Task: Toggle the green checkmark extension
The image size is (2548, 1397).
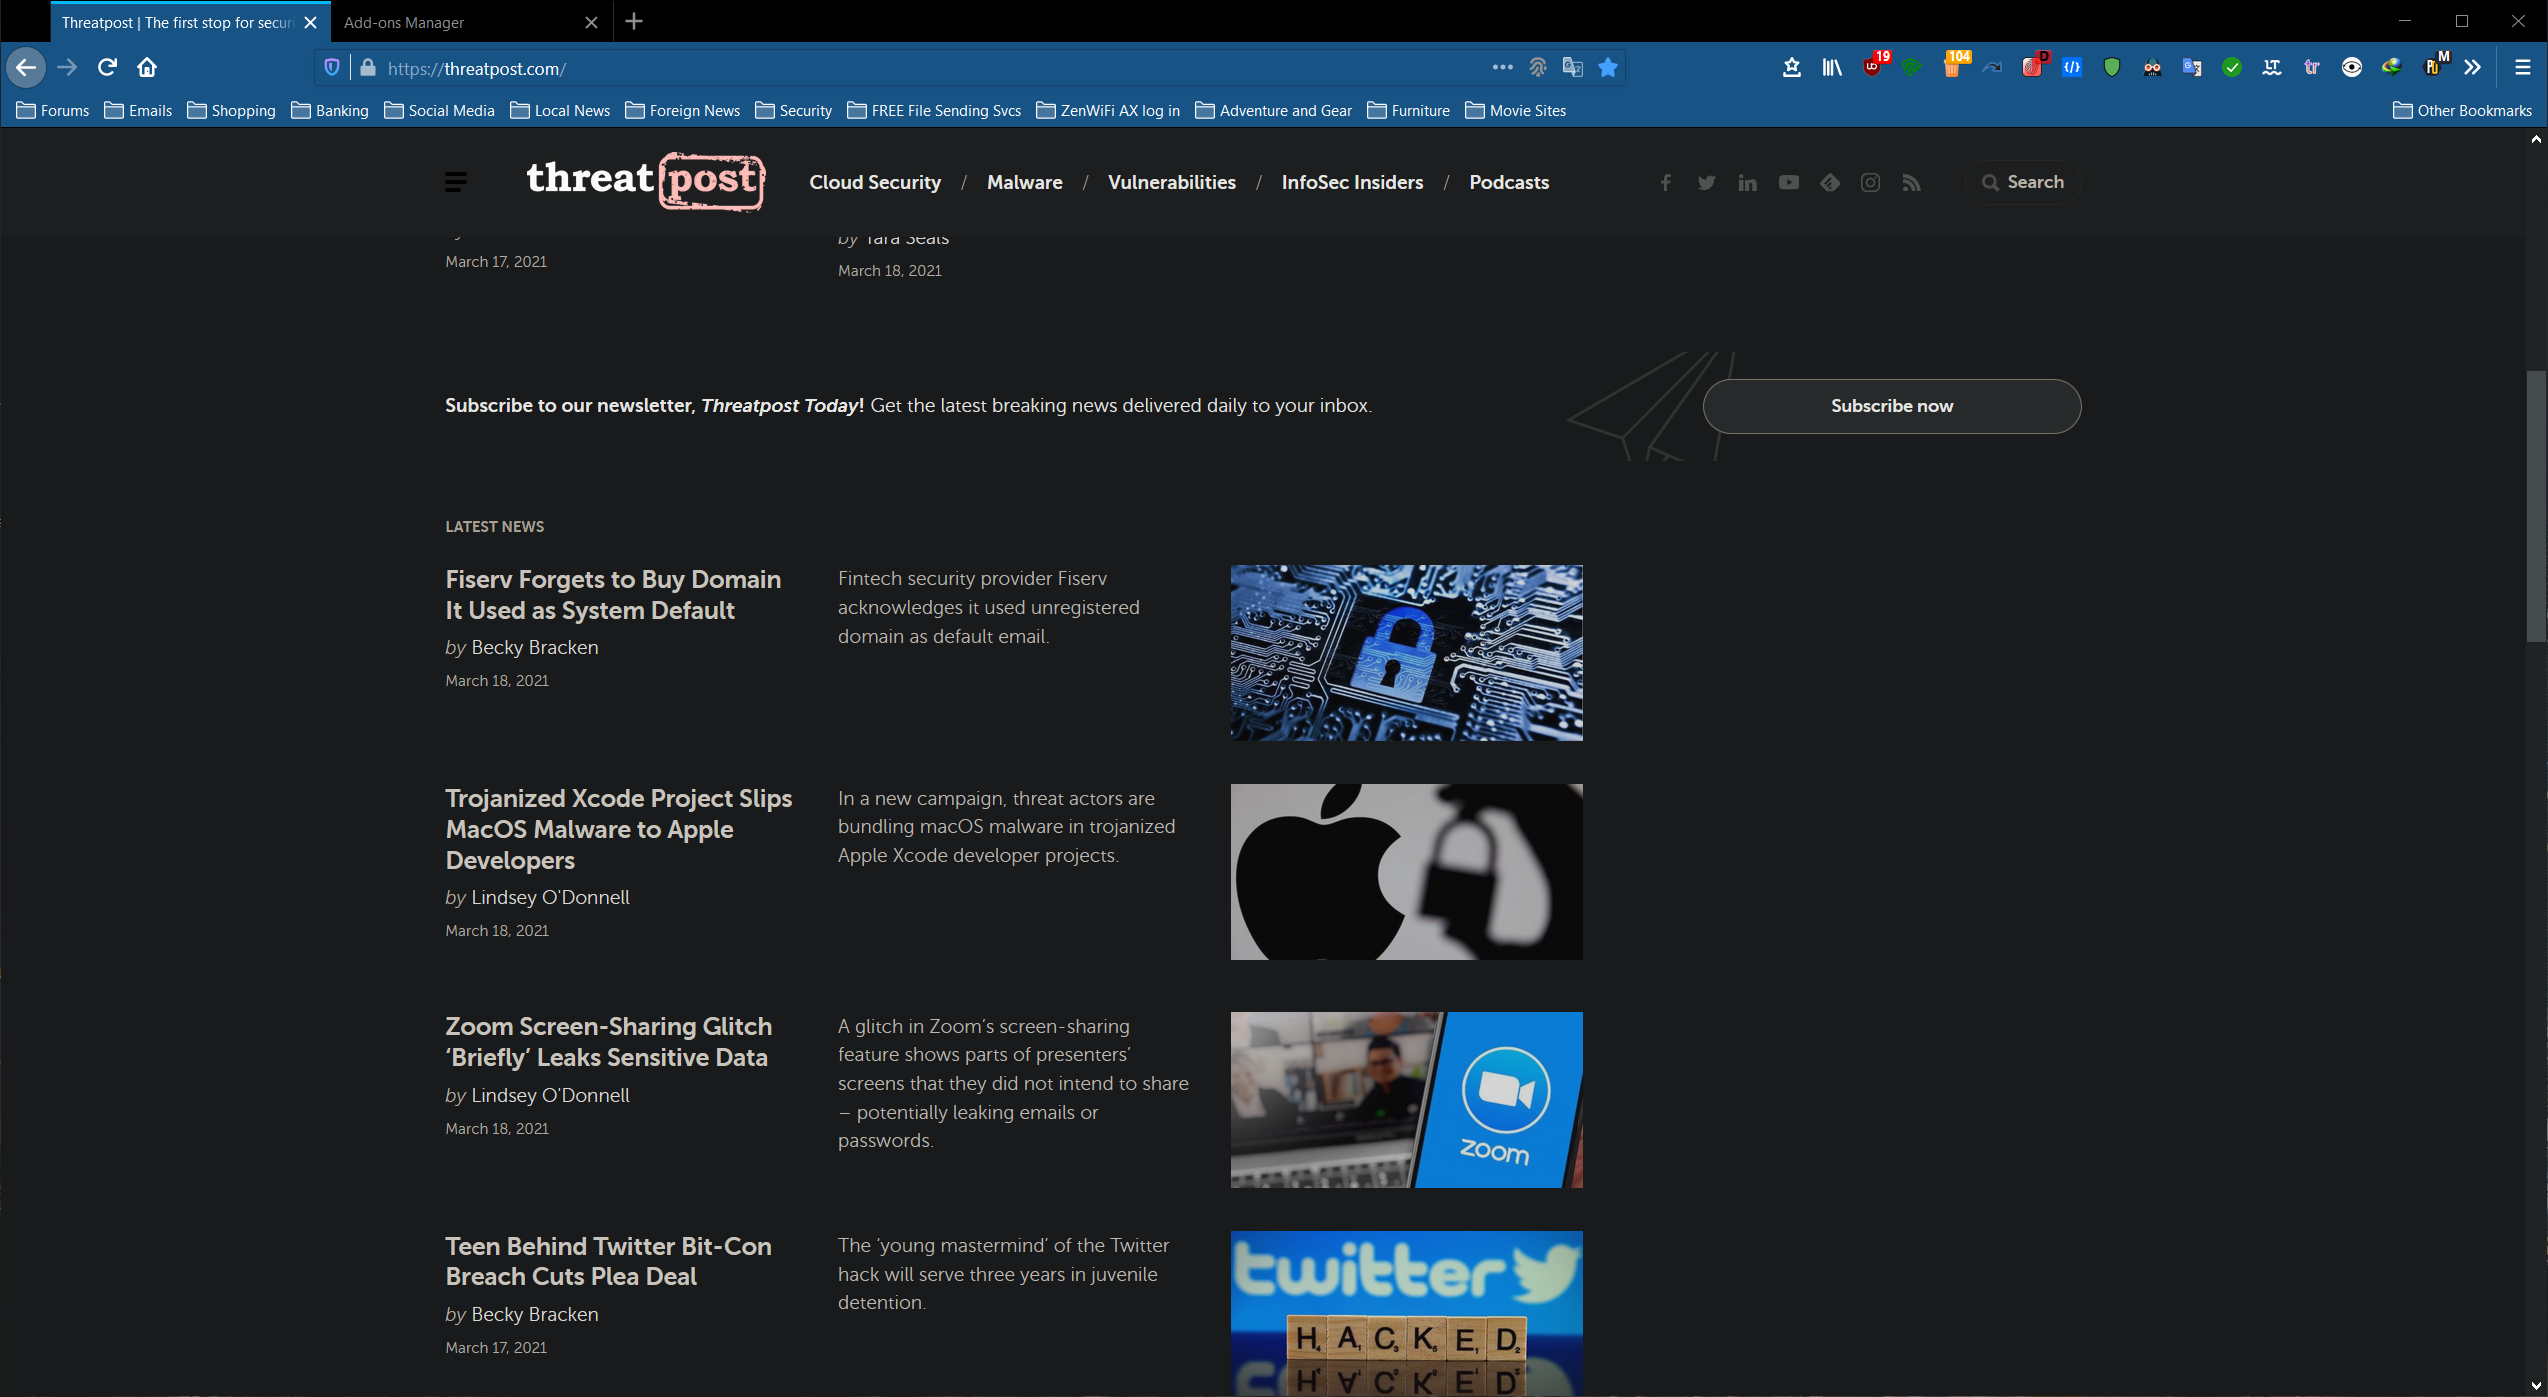Action: tap(2231, 68)
